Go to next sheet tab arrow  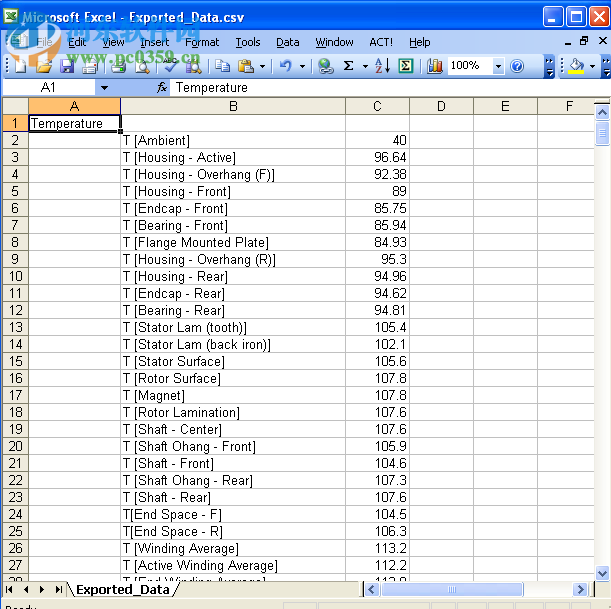[42, 590]
